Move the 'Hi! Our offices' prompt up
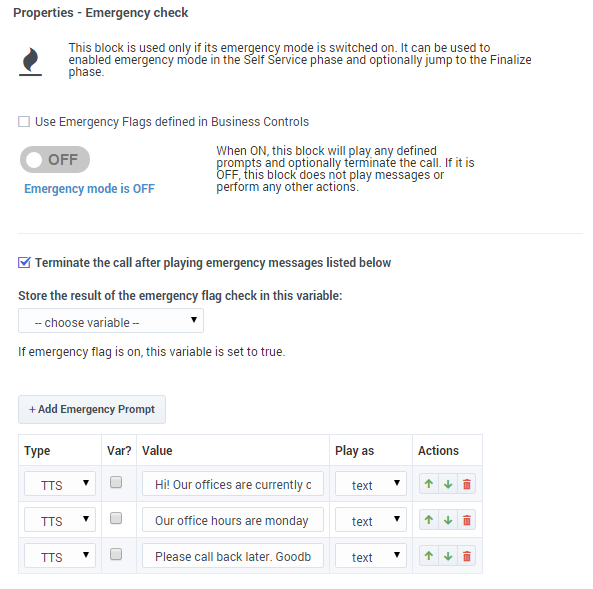593x589 pixels. (x=428, y=484)
